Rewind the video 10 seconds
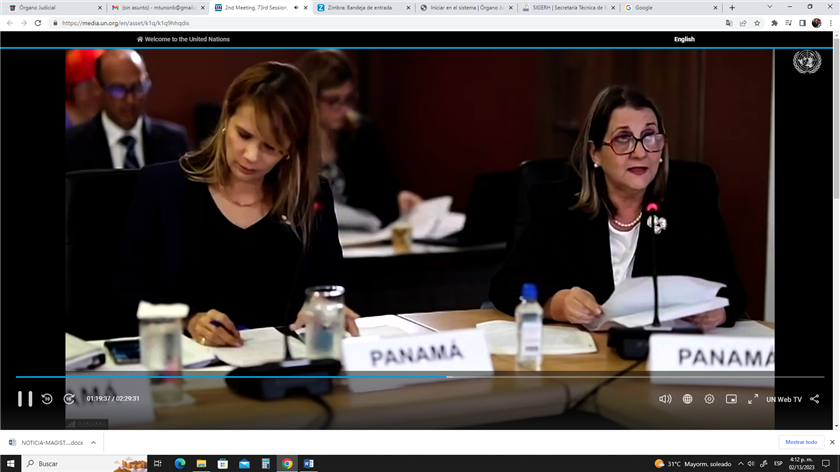840x472 pixels. click(x=47, y=399)
